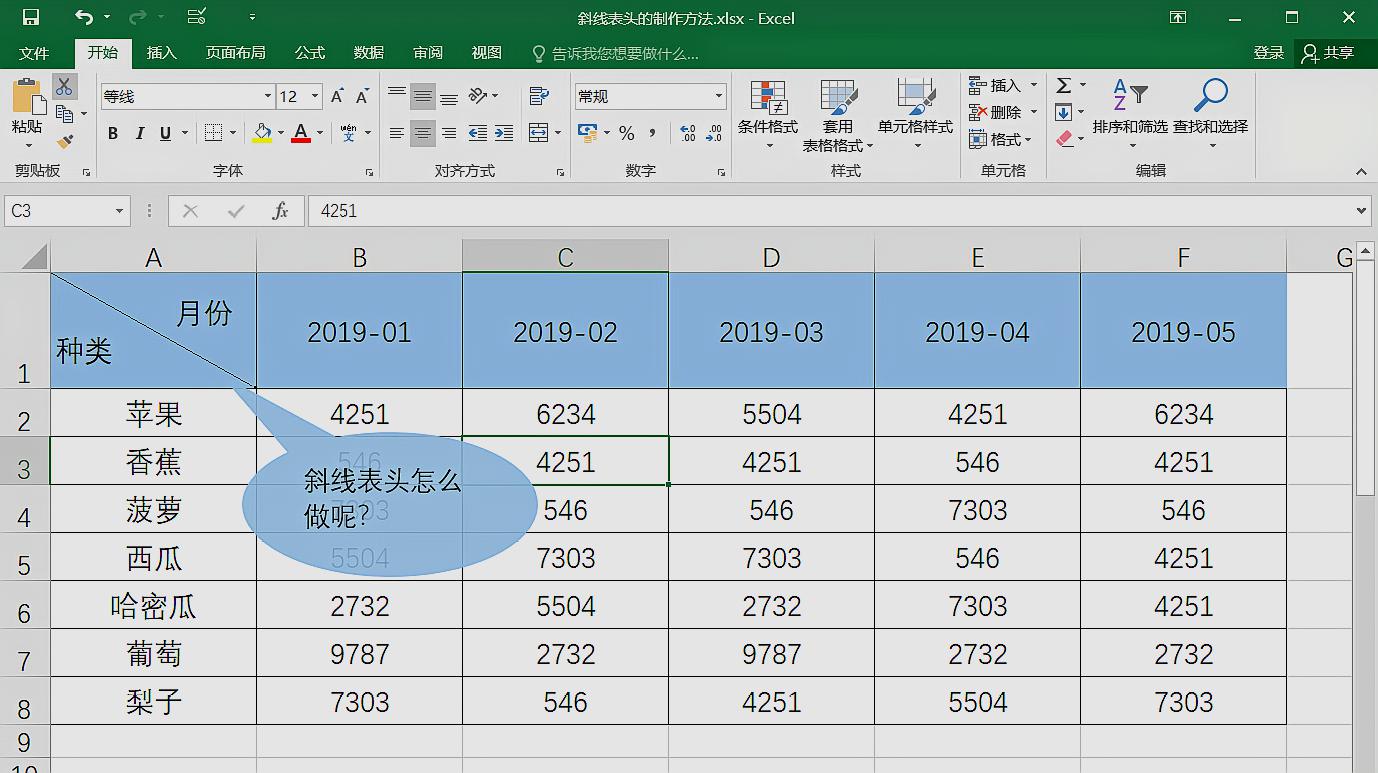Activate the Format Painter brush

tap(64, 141)
